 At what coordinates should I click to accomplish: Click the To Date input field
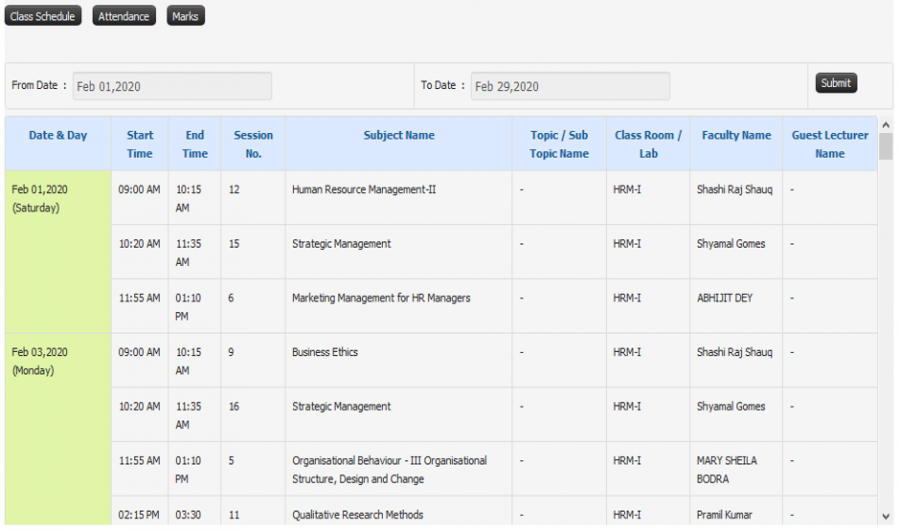[571, 86]
